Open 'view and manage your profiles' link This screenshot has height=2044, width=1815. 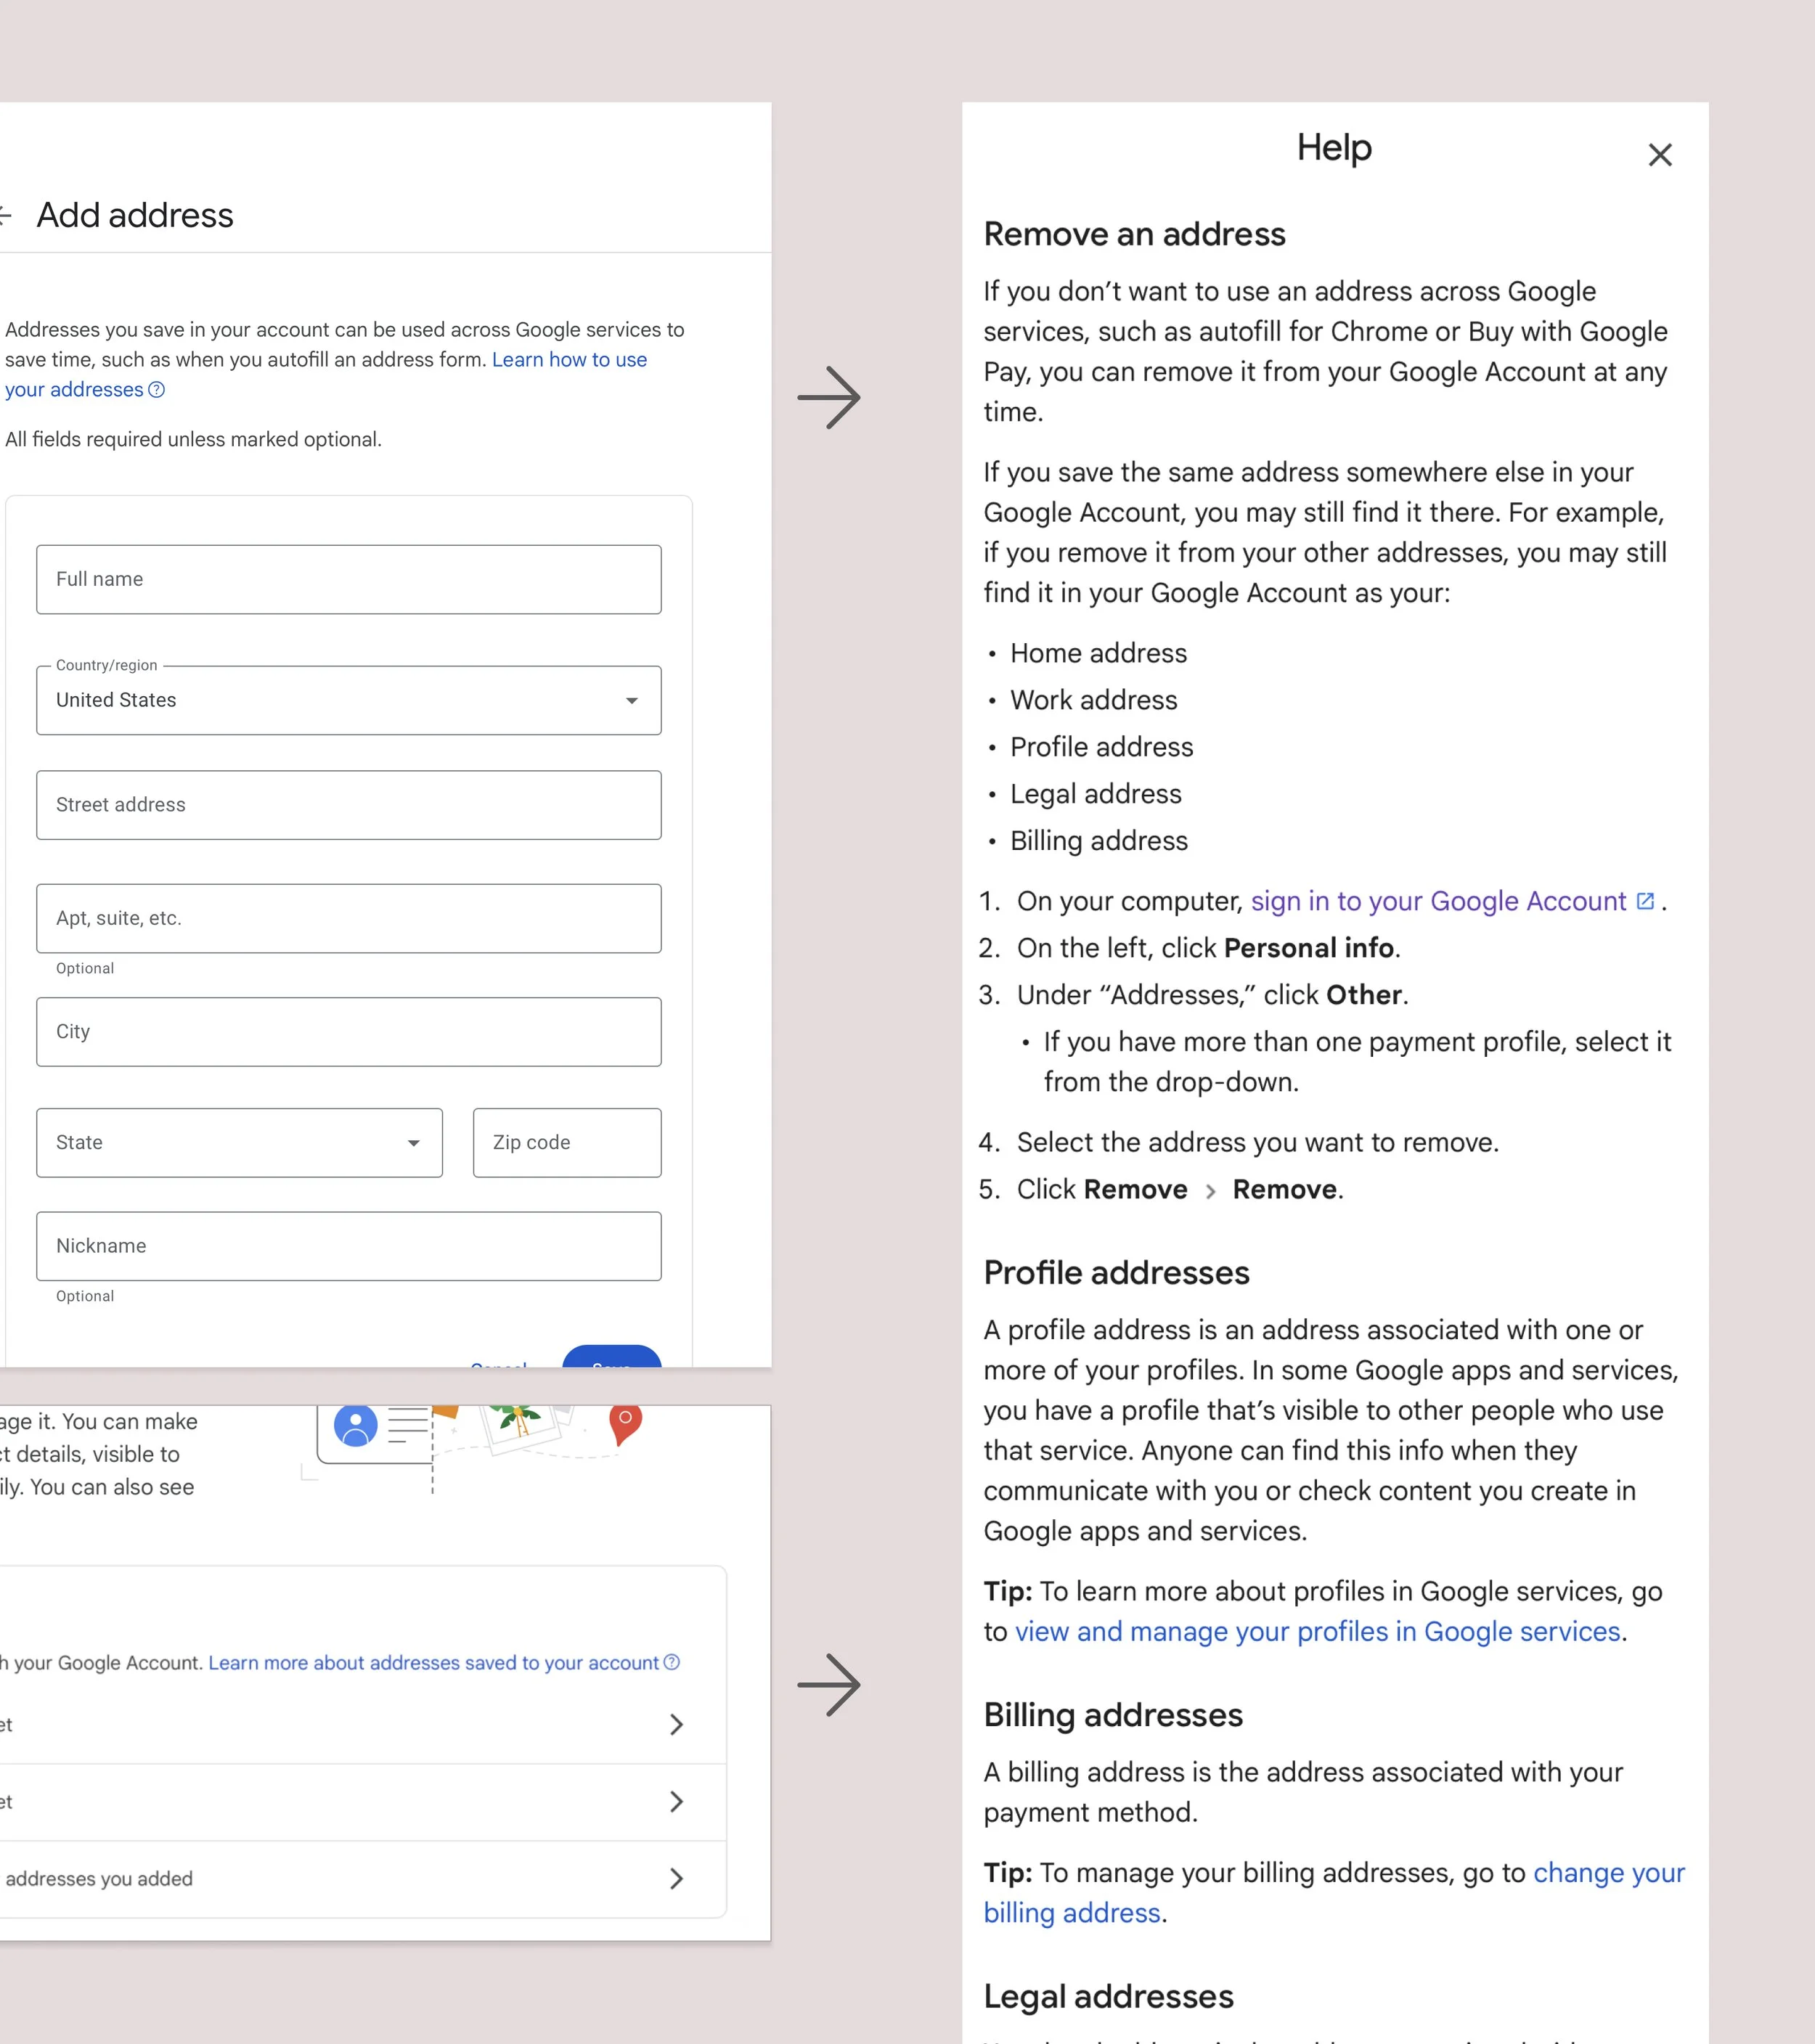click(x=1317, y=1631)
